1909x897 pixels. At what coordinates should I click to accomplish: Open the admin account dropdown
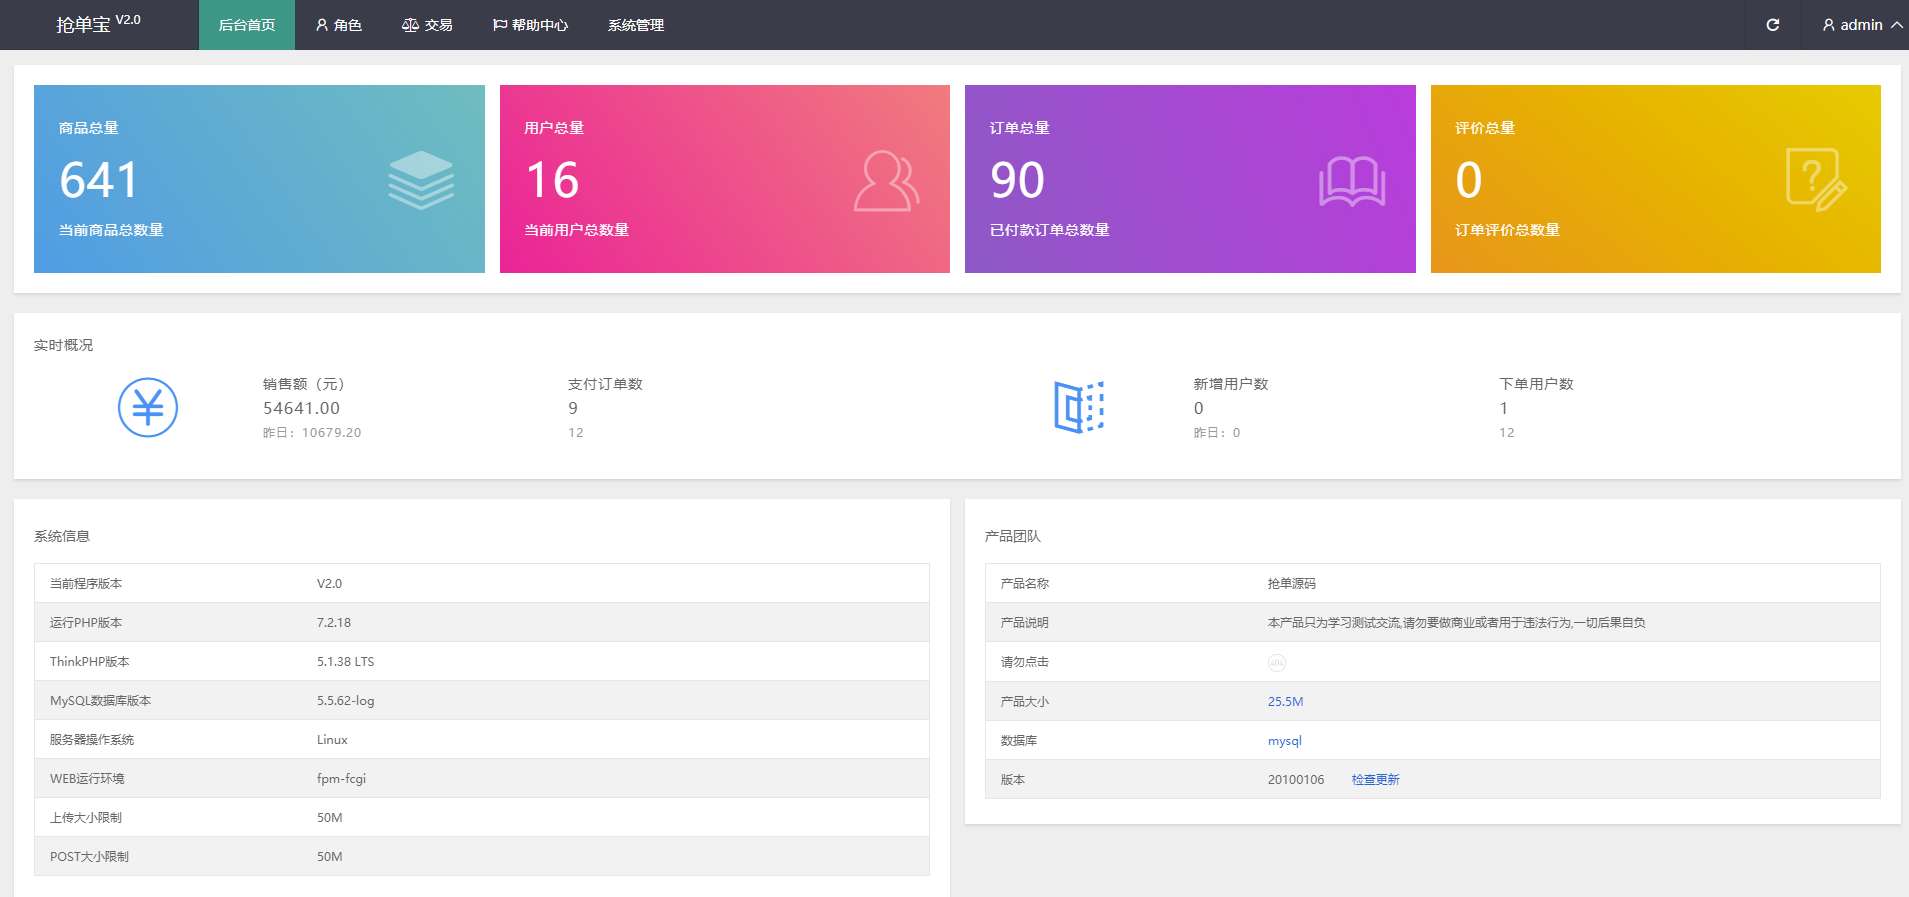[x=1862, y=25]
